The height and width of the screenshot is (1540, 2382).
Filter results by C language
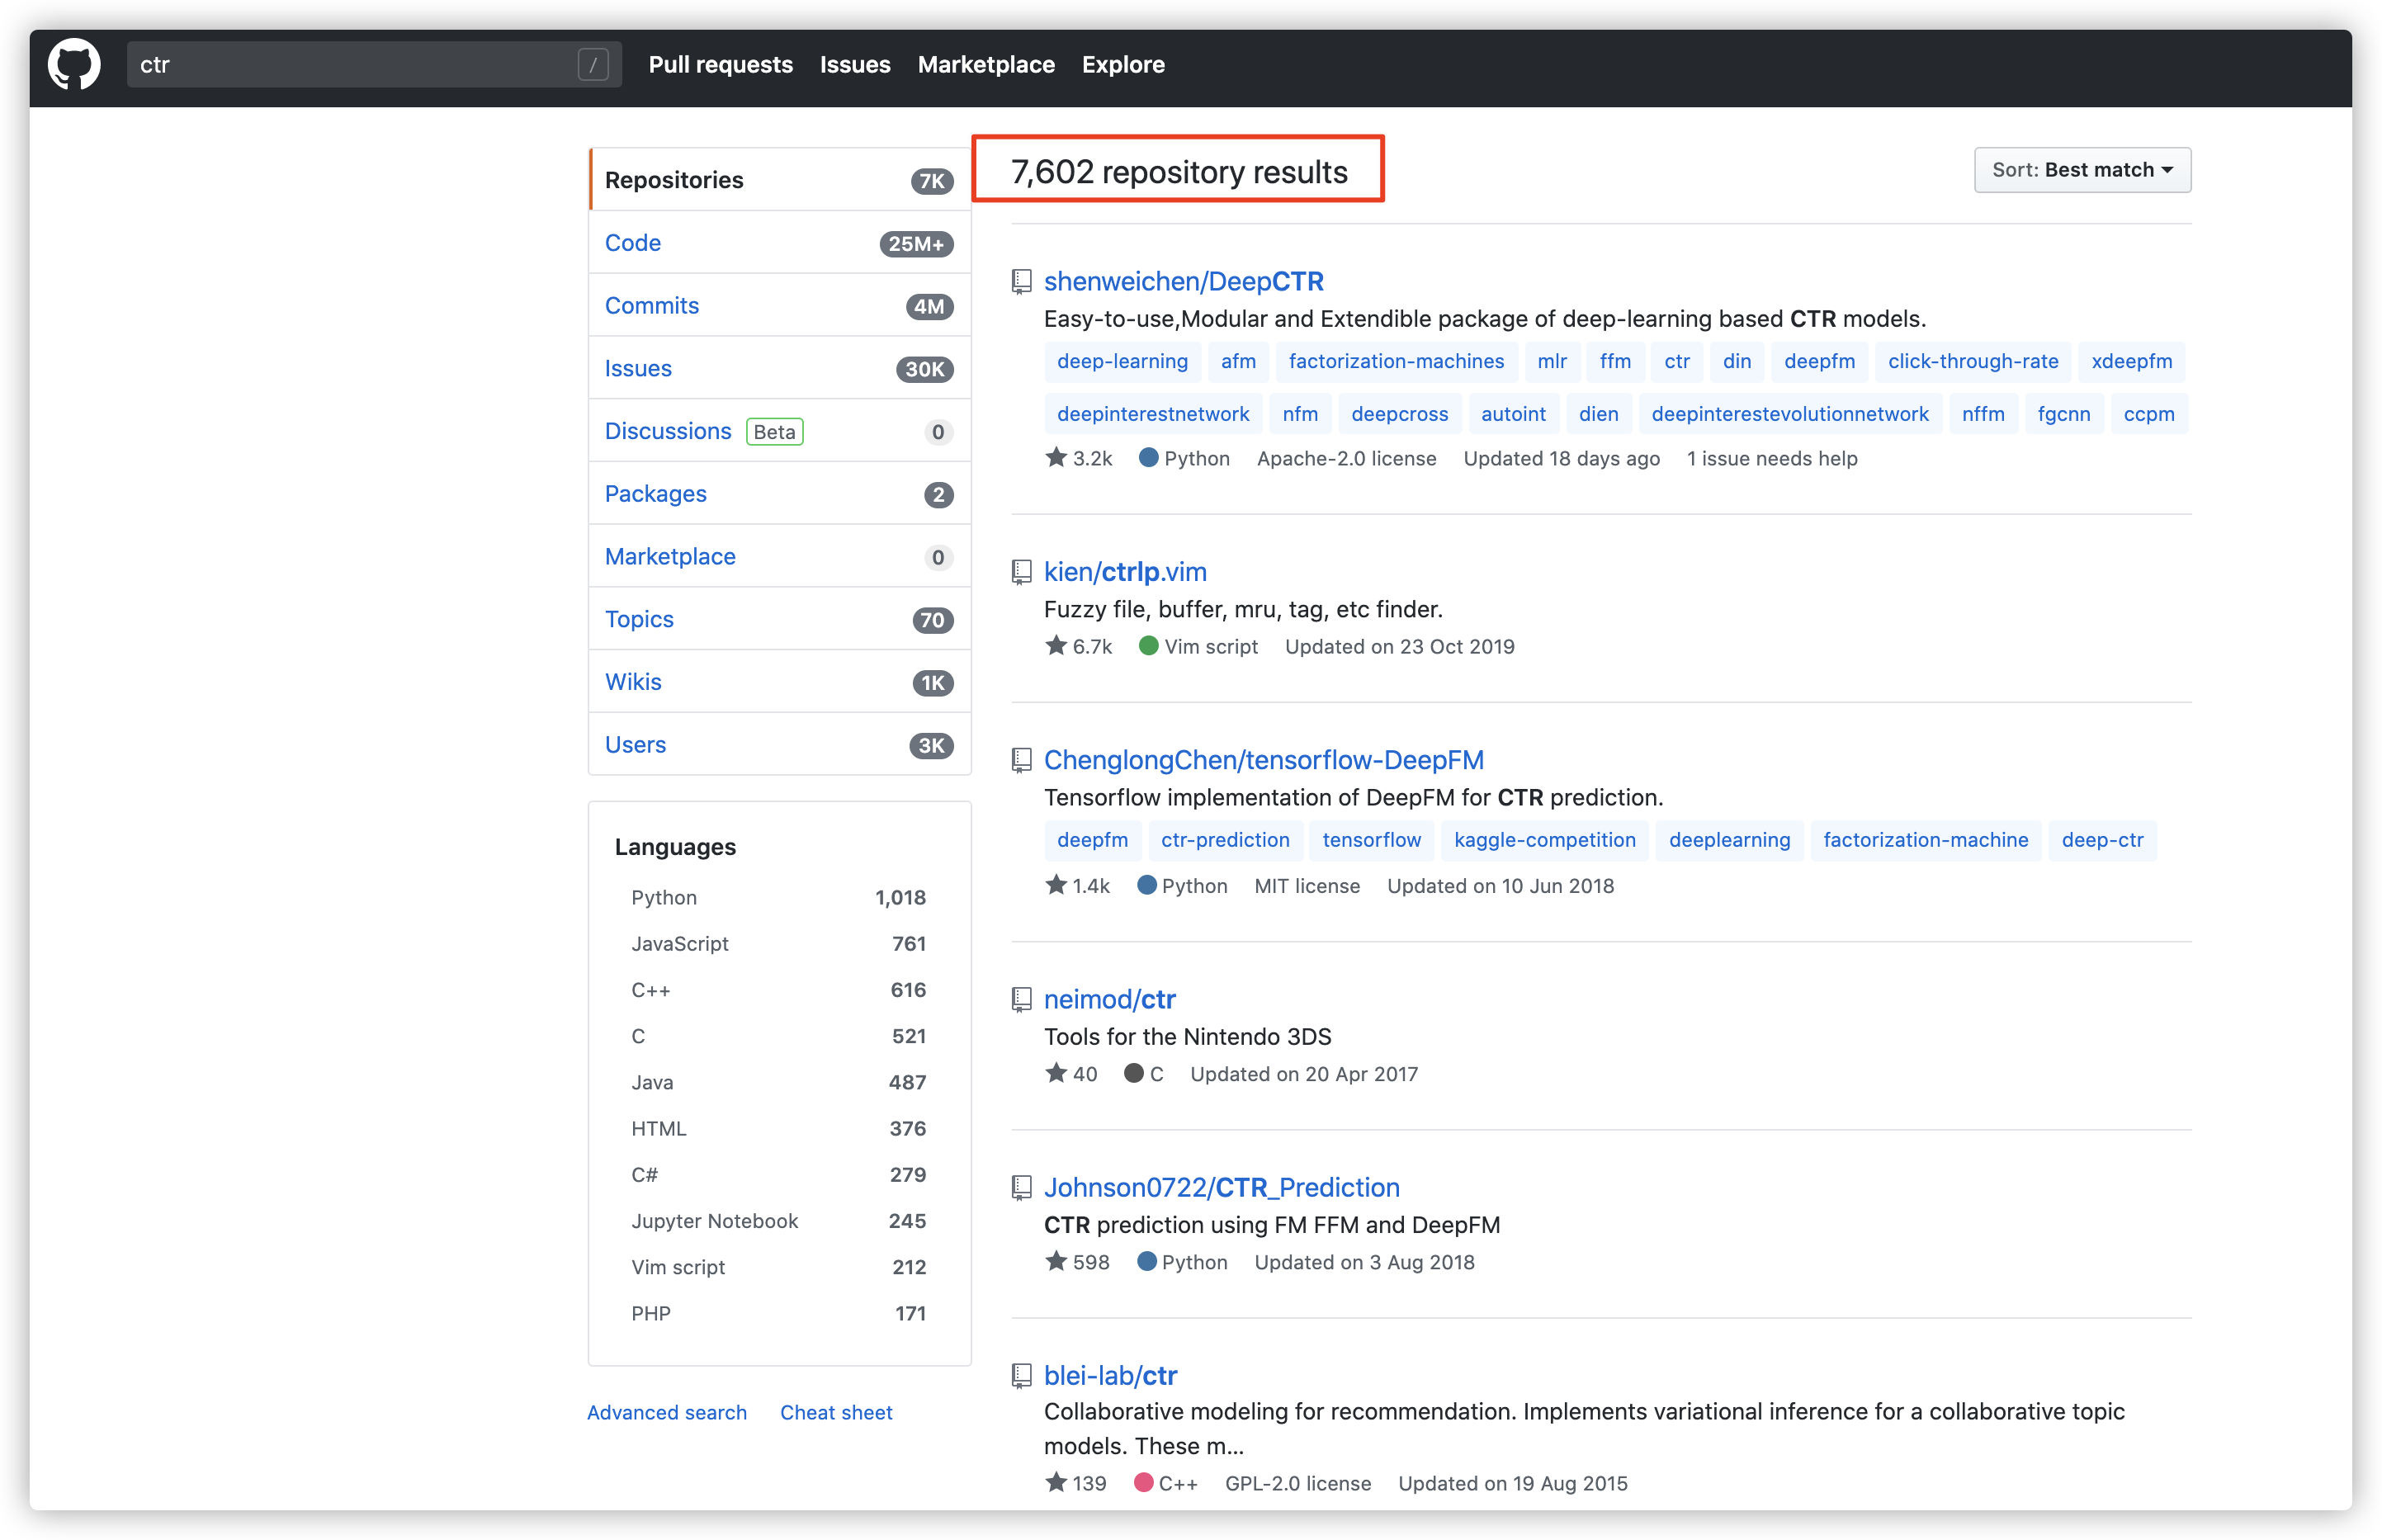(778, 1036)
